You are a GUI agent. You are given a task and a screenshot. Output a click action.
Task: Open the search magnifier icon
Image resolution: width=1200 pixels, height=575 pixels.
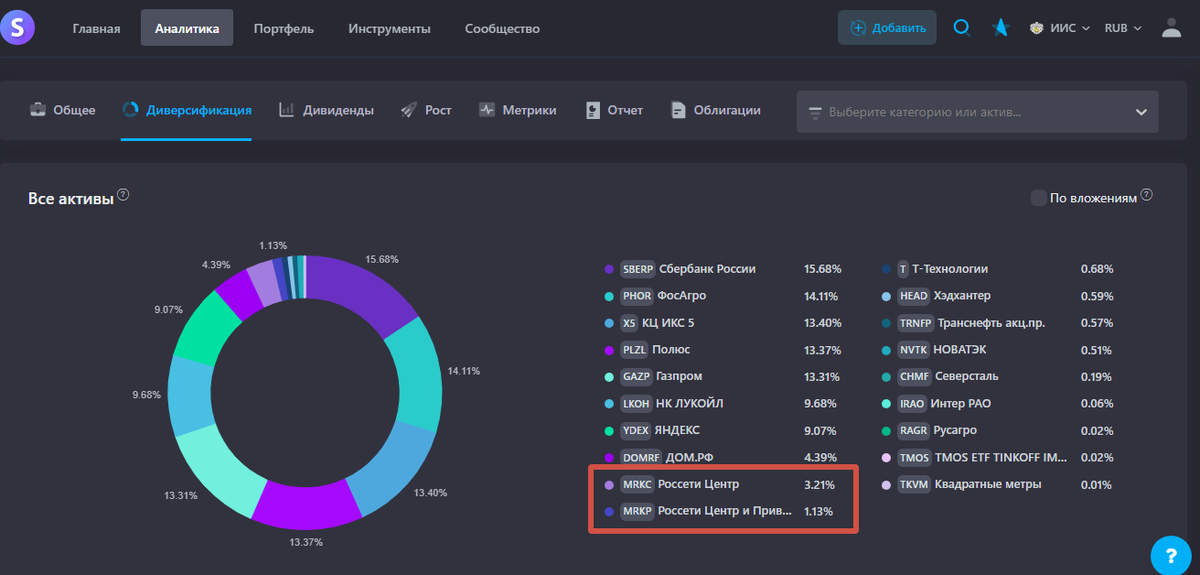[x=962, y=28]
